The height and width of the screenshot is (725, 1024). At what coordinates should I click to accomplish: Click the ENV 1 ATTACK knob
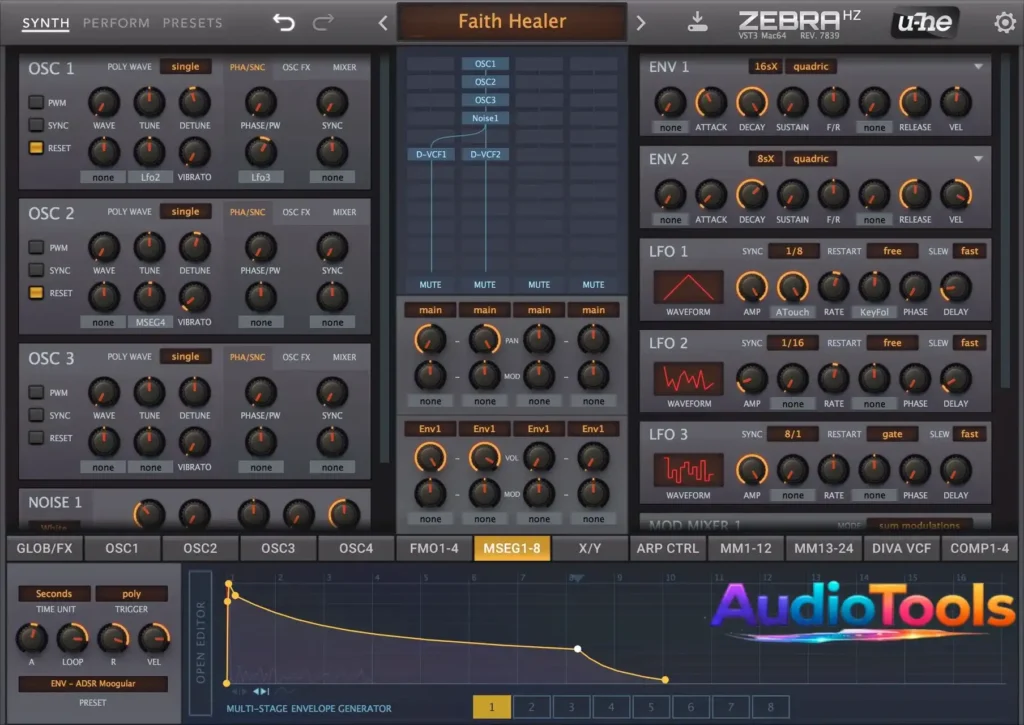click(711, 103)
